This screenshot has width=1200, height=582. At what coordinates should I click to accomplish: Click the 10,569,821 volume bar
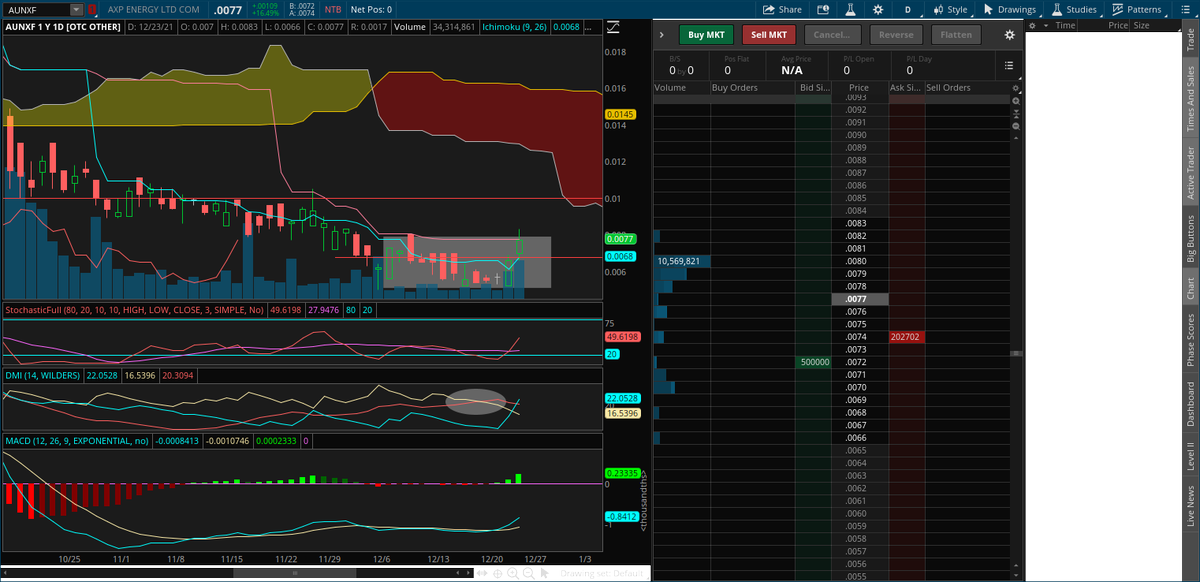pos(682,261)
